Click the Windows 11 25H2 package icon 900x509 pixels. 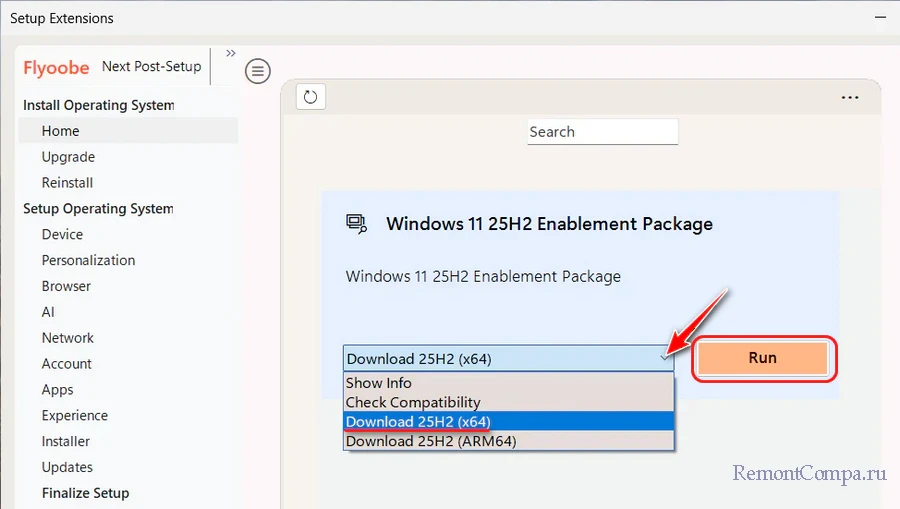pos(356,223)
